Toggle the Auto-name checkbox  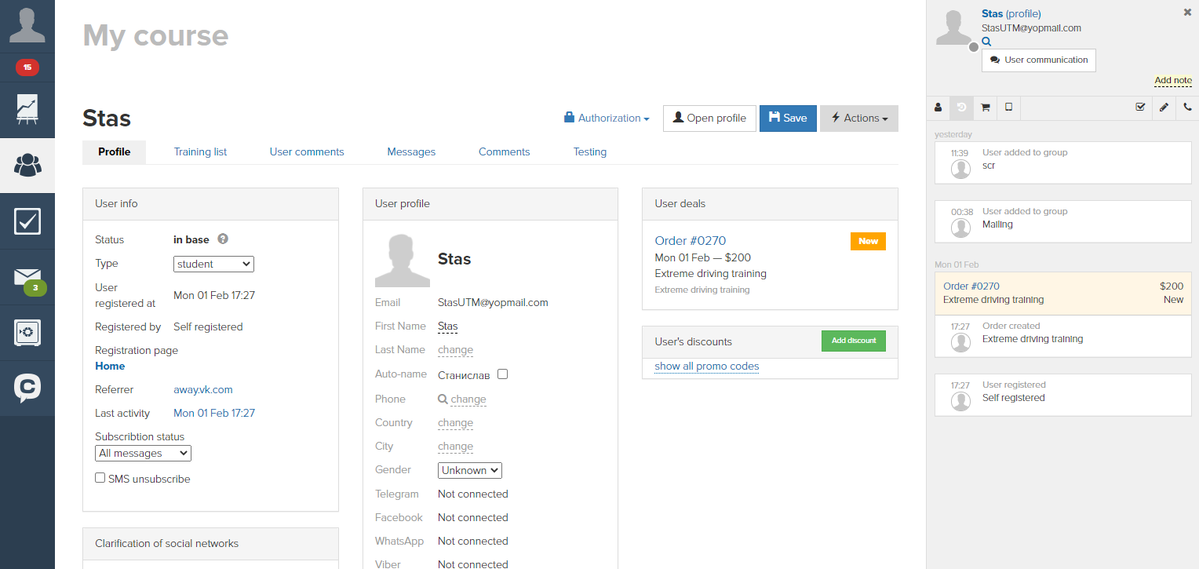502,375
